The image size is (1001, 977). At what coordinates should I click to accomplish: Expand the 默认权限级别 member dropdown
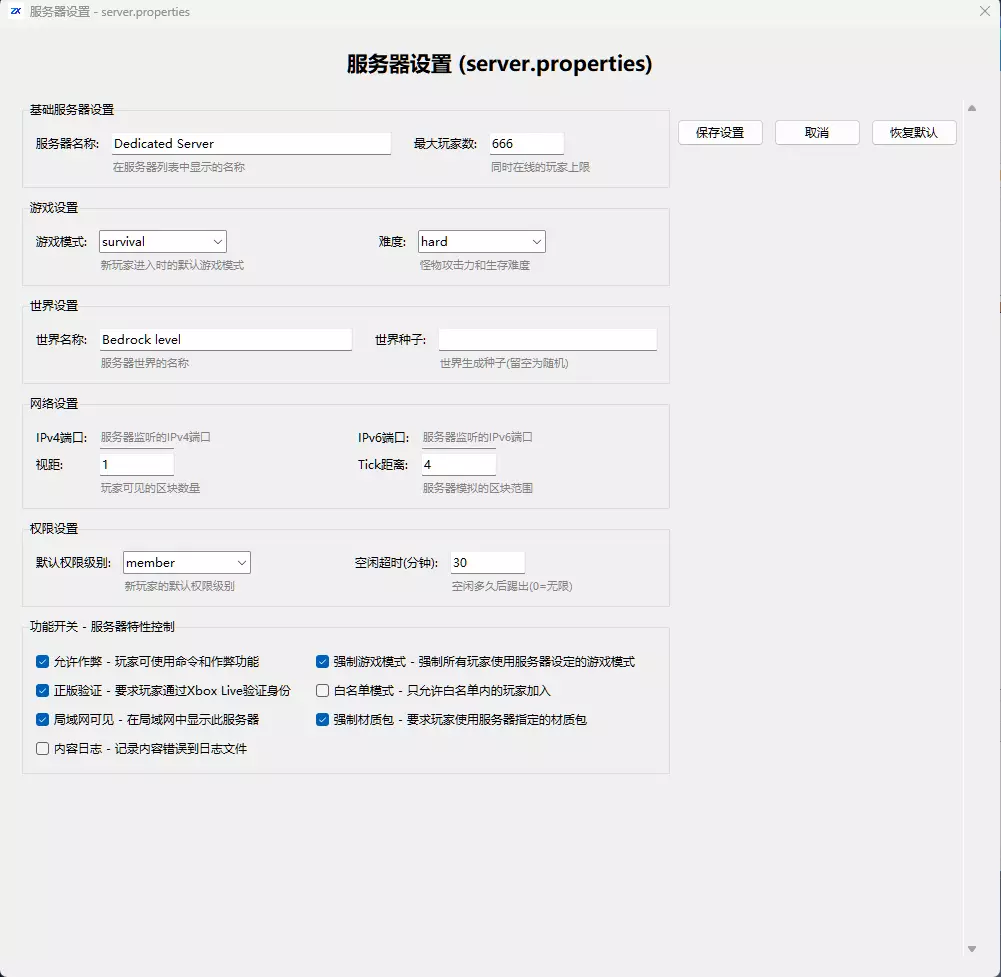tap(187, 563)
